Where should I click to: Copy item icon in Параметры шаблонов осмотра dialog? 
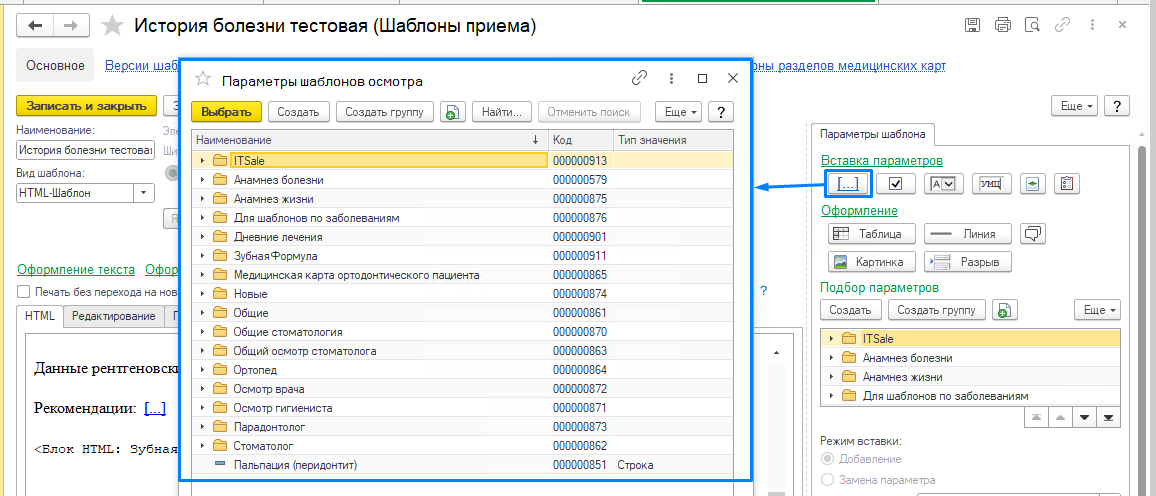(x=452, y=112)
